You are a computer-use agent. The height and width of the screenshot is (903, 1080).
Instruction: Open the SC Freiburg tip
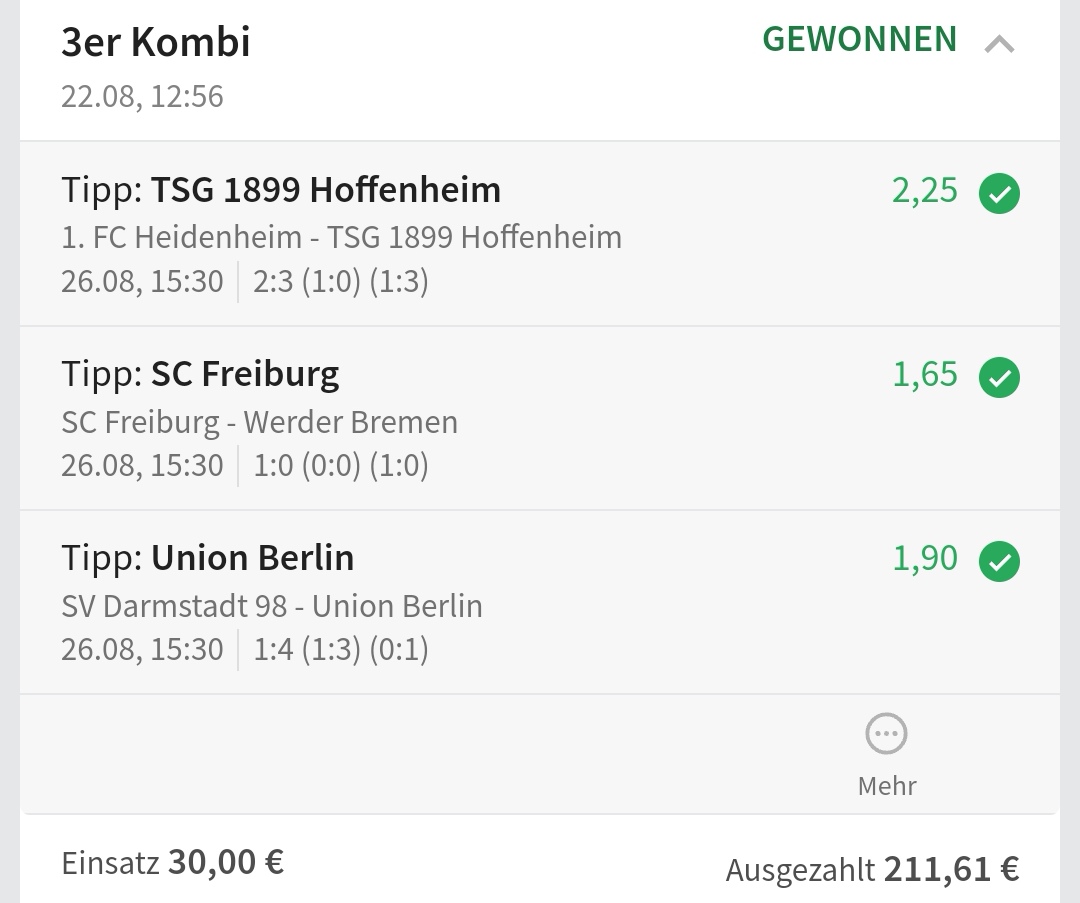click(200, 374)
